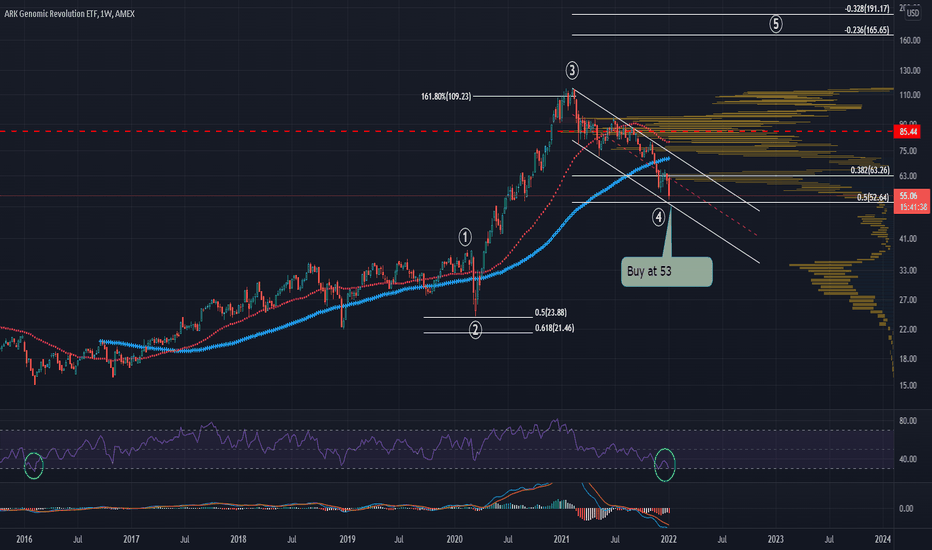Click the red 85.44 price tag
The width and height of the screenshot is (932, 550).
click(x=908, y=131)
